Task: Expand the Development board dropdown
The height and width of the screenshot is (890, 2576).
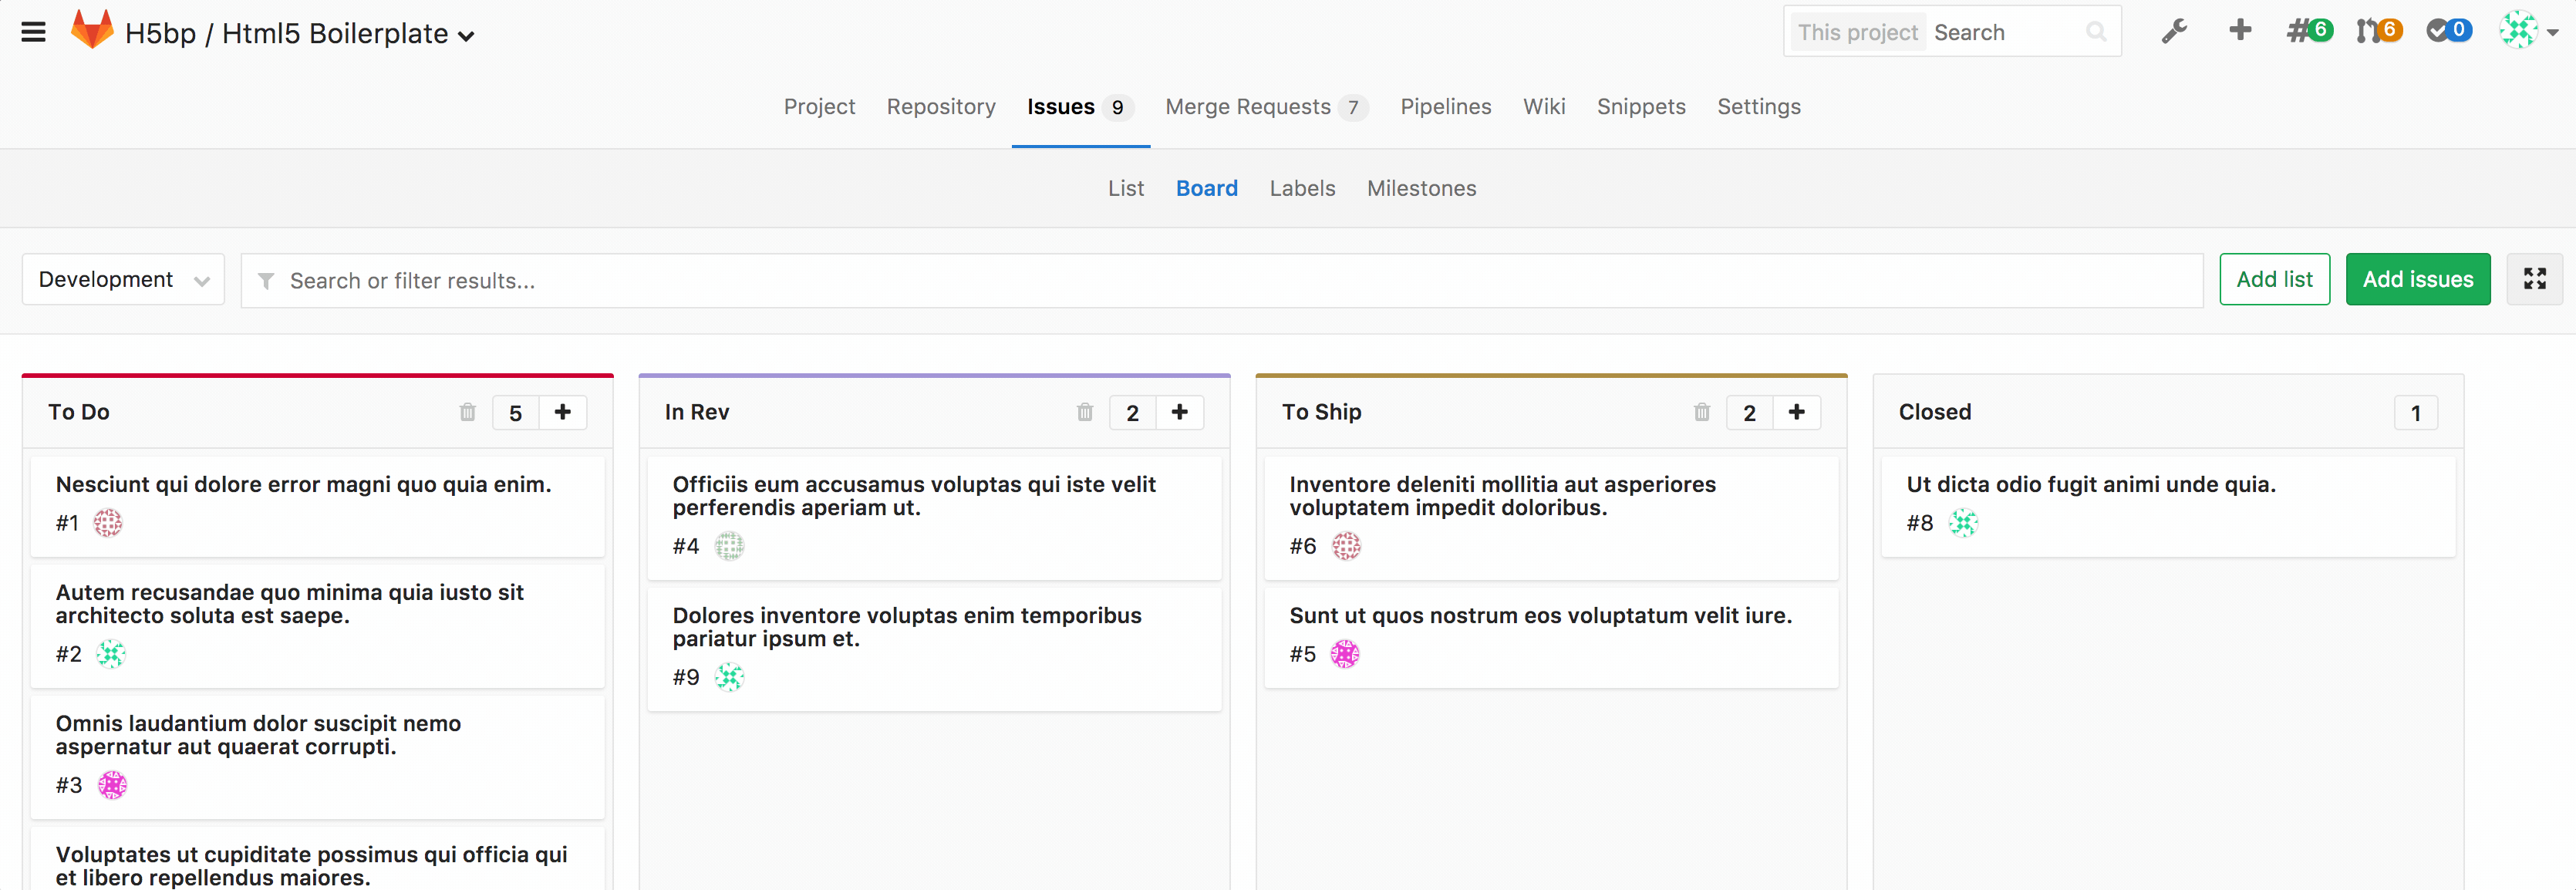Action: 123,280
